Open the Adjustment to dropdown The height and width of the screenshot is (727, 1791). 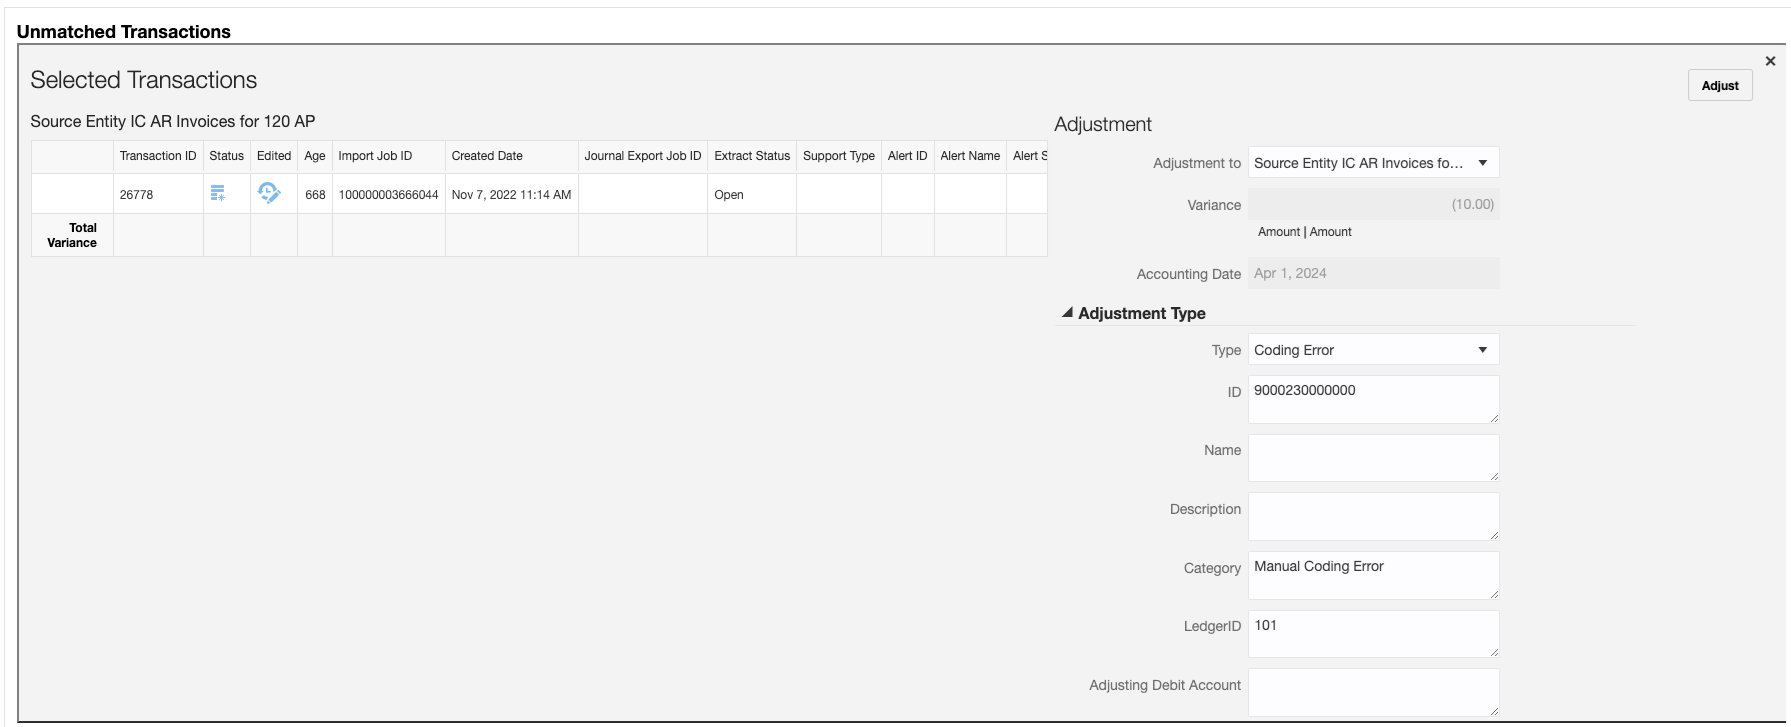(1373, 163)
